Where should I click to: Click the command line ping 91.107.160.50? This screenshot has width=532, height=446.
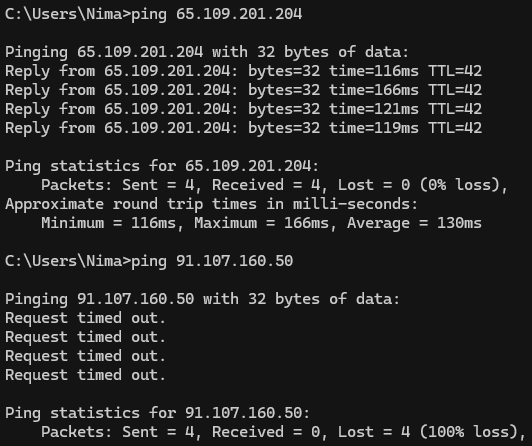tap(149, 261)
